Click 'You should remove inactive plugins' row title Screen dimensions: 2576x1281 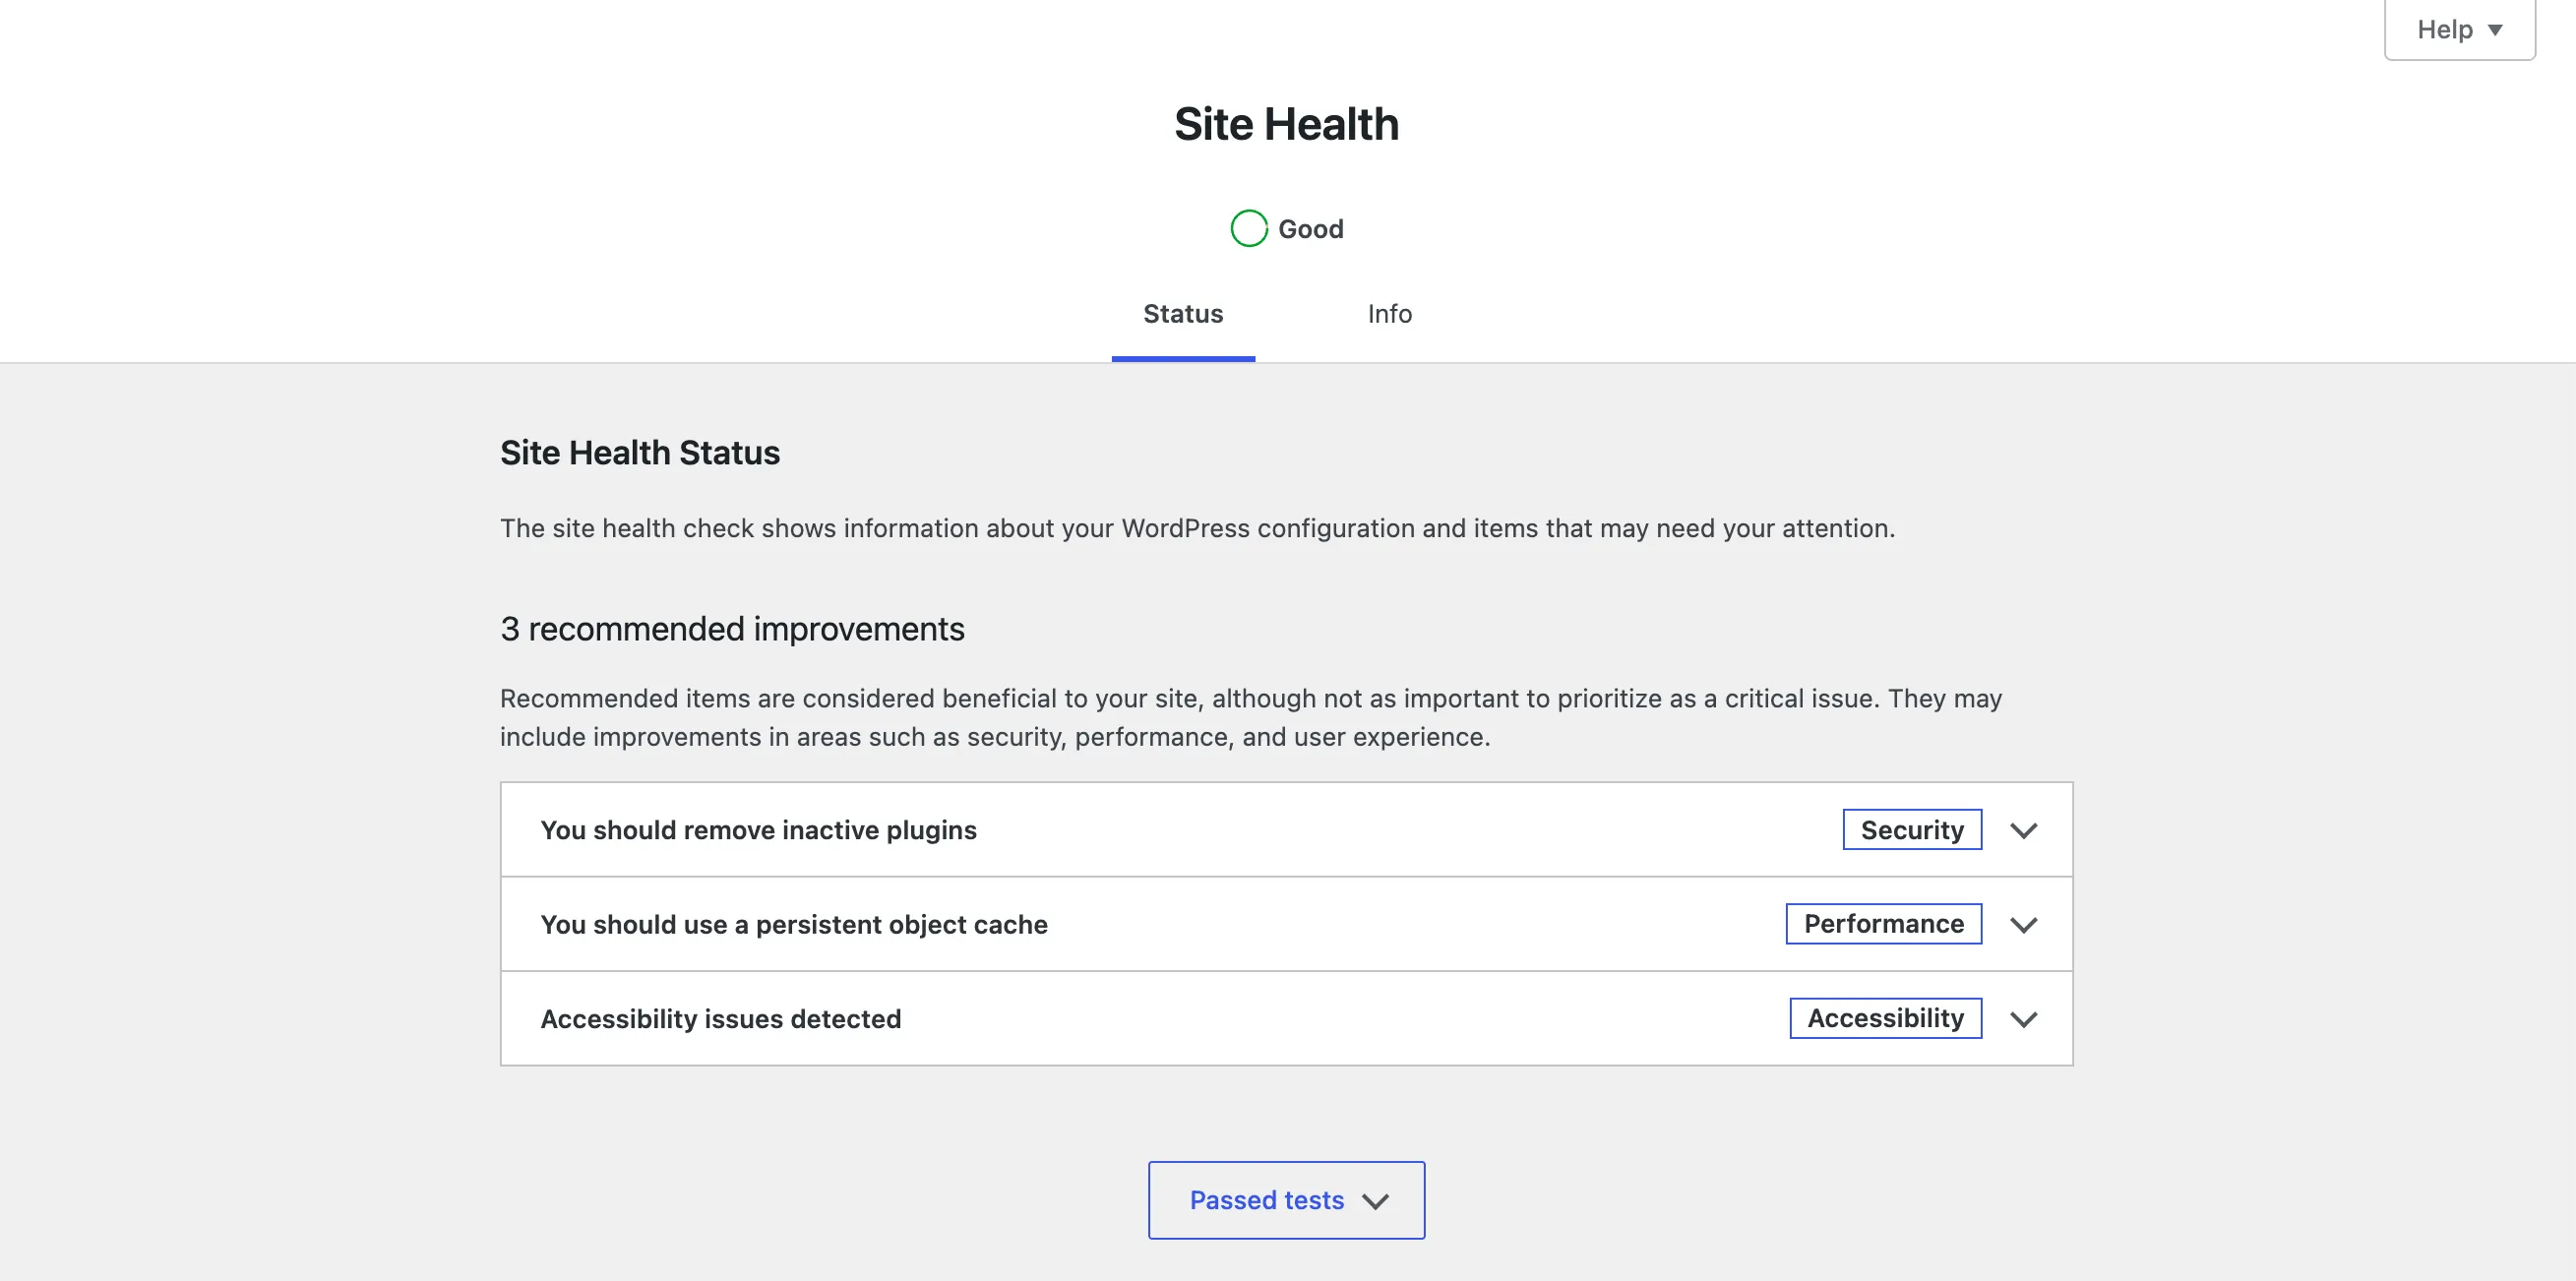(758, 830)
